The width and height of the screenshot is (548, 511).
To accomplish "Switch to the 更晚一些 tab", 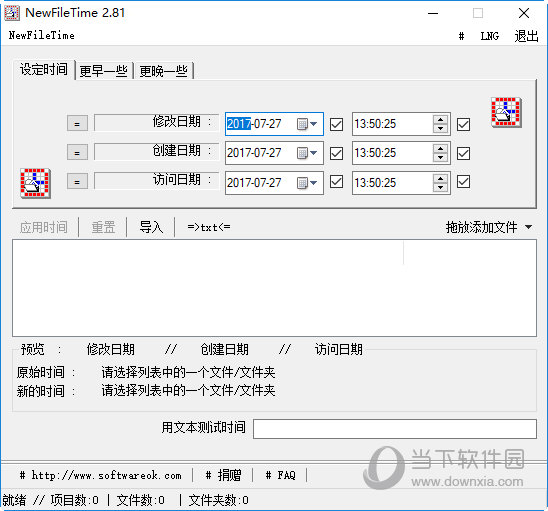I will [164, 71].
